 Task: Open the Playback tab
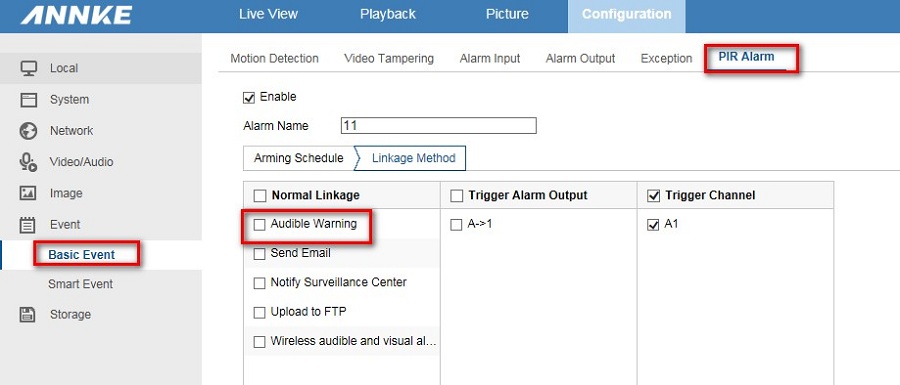(387, 14)
